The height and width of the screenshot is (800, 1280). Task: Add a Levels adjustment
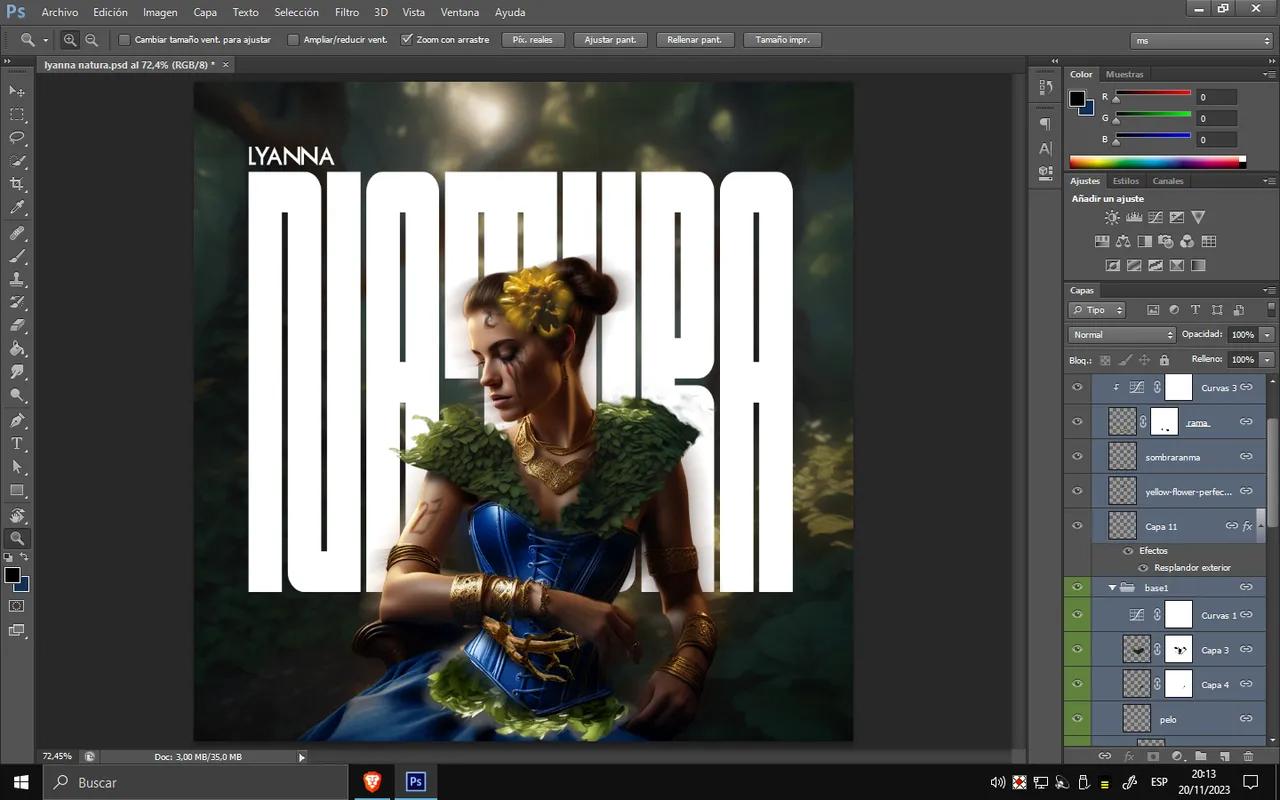pos(1134,217)
